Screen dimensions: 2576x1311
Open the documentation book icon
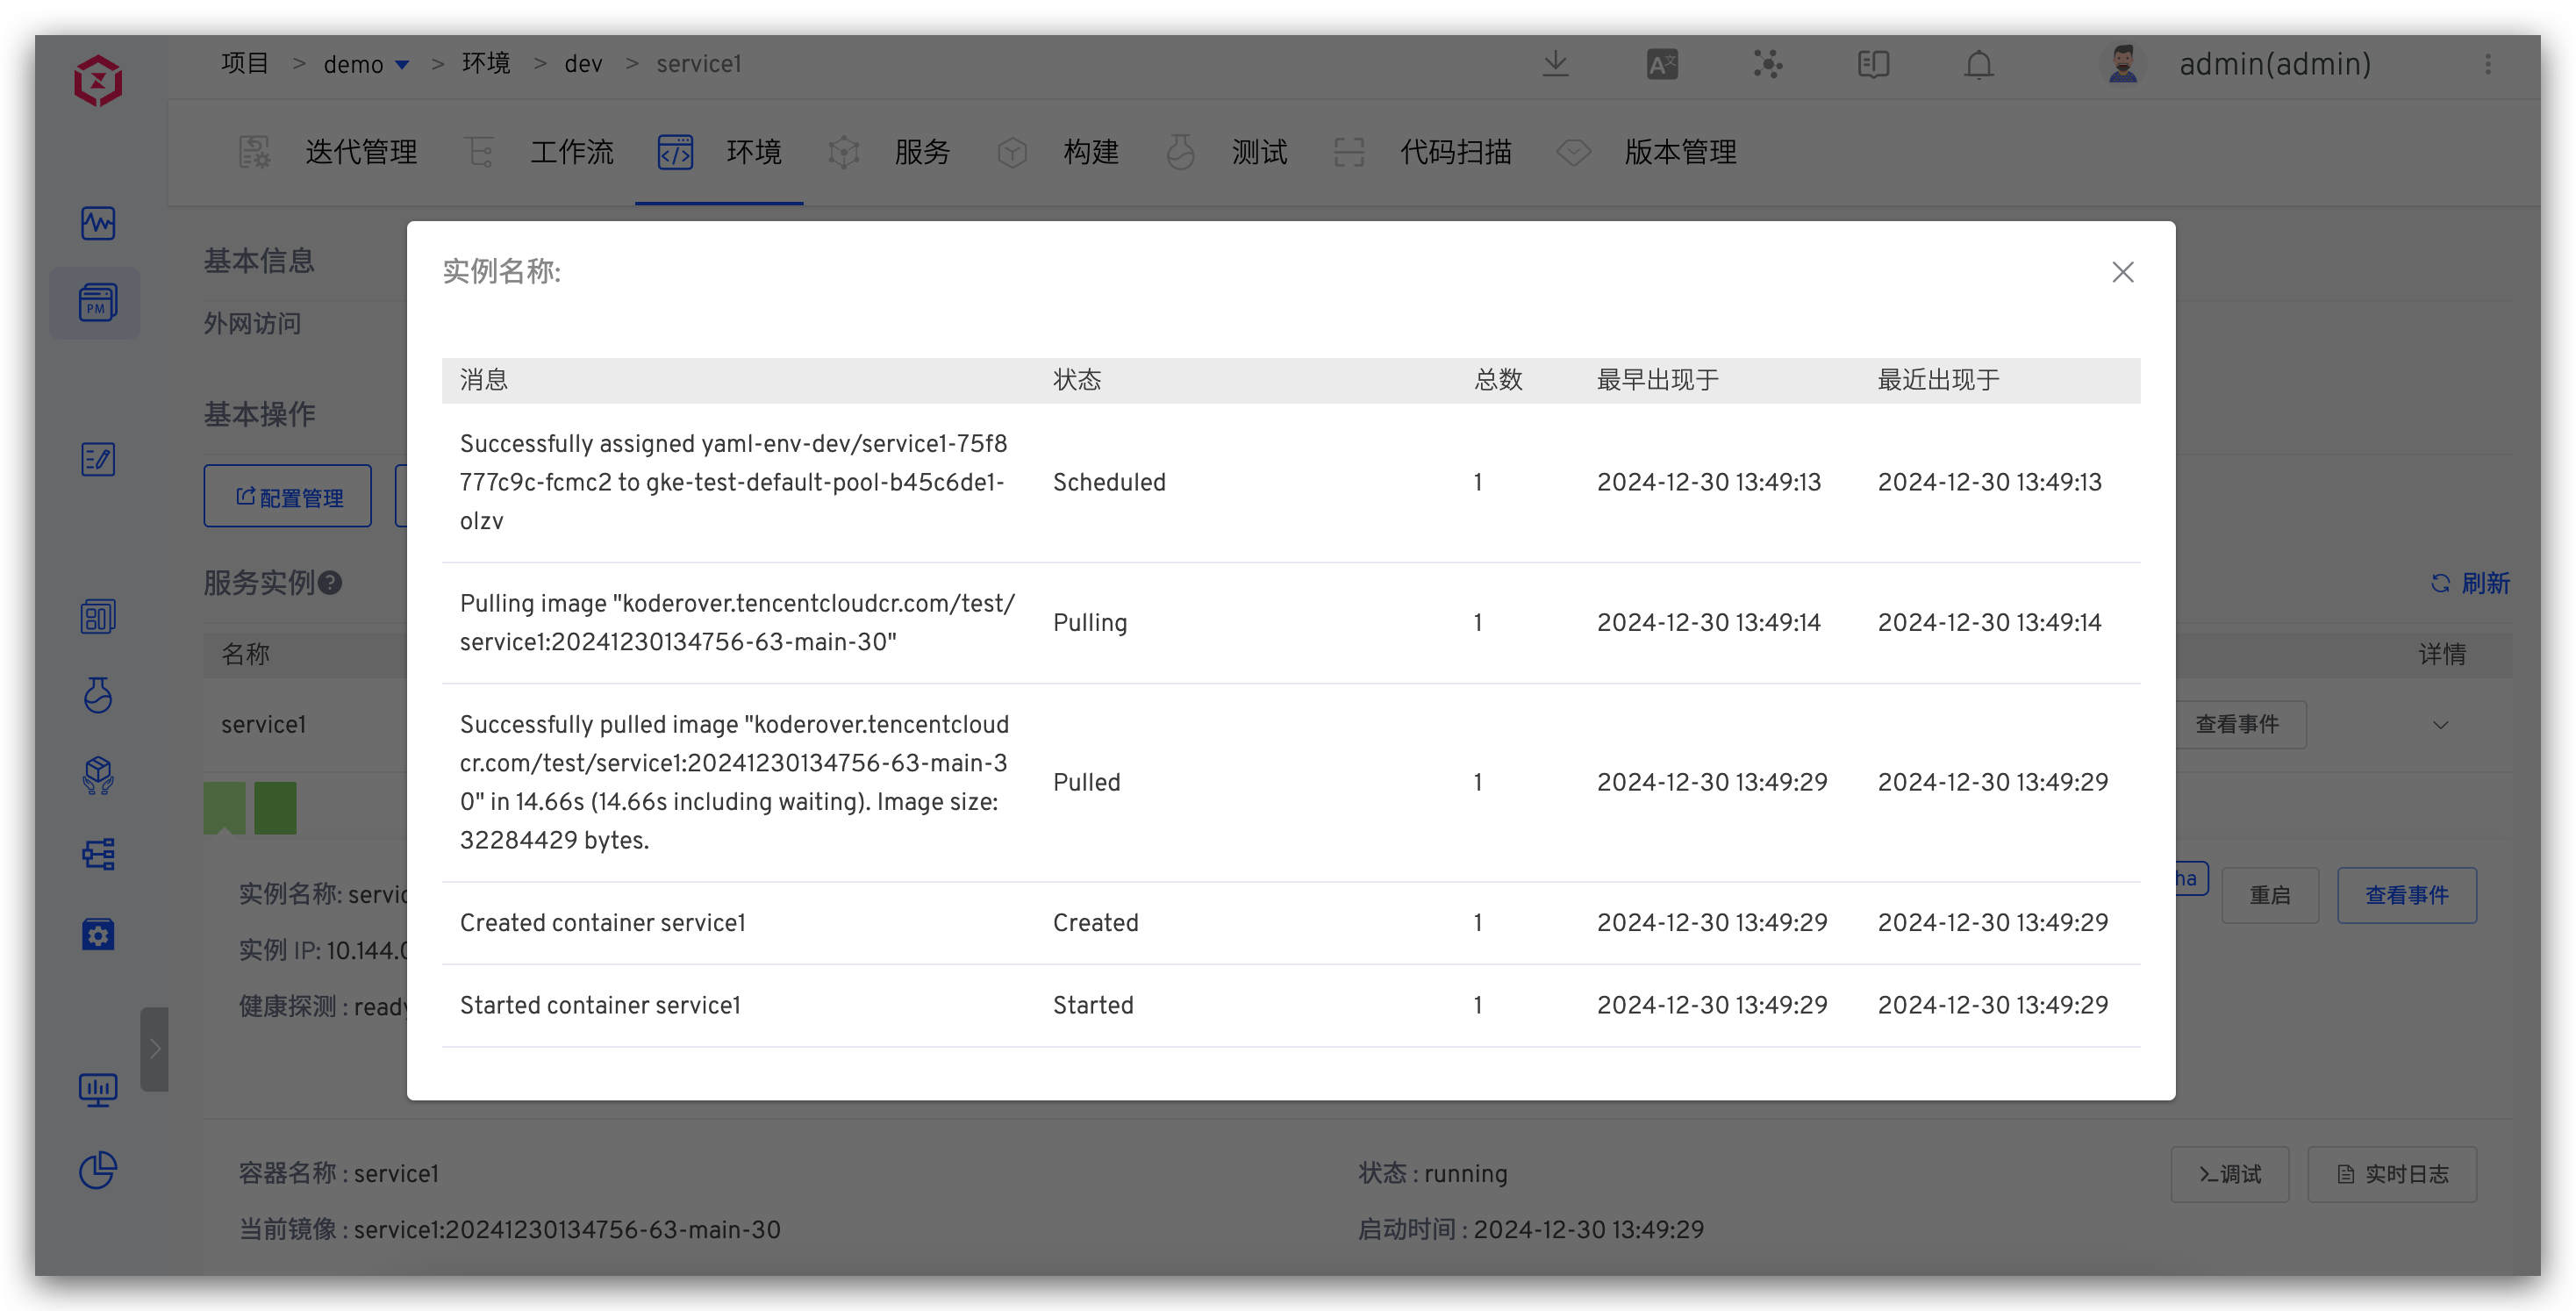click(1873, 64)
